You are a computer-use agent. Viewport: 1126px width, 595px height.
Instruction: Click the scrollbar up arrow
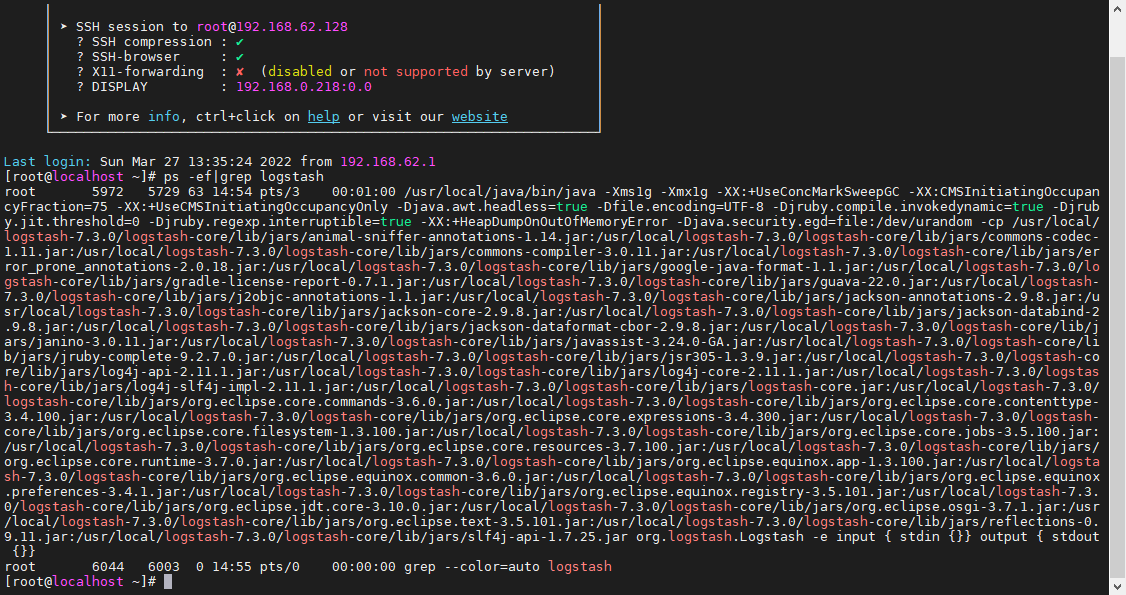(1117, 8)
